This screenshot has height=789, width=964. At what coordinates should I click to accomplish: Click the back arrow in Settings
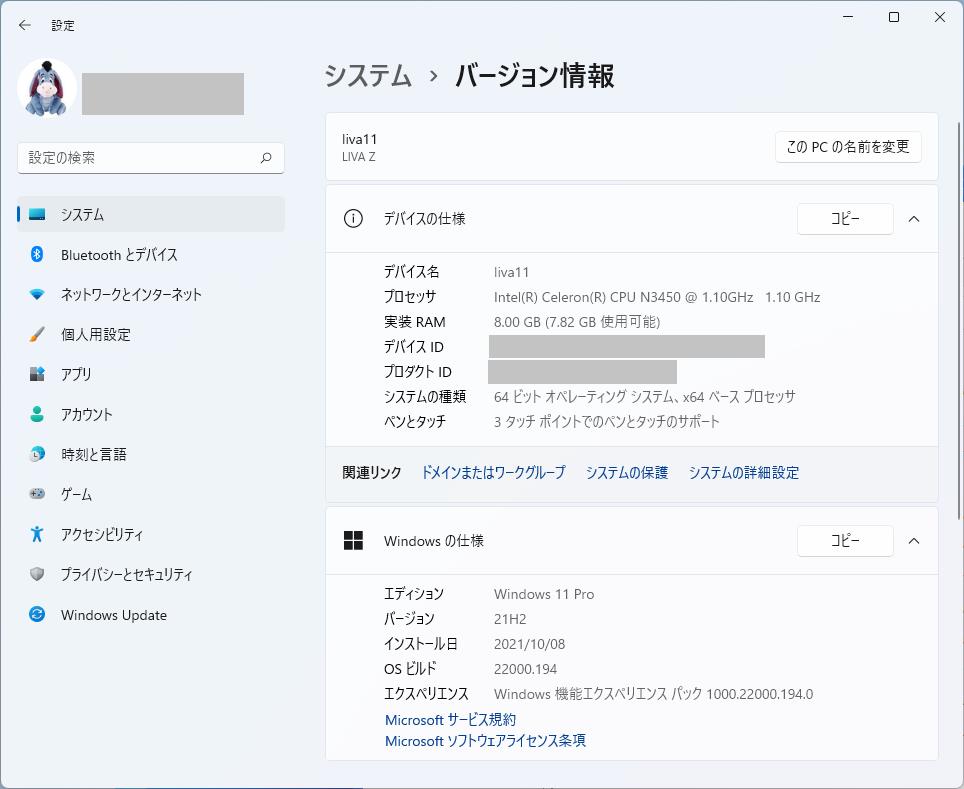[25, 25]
